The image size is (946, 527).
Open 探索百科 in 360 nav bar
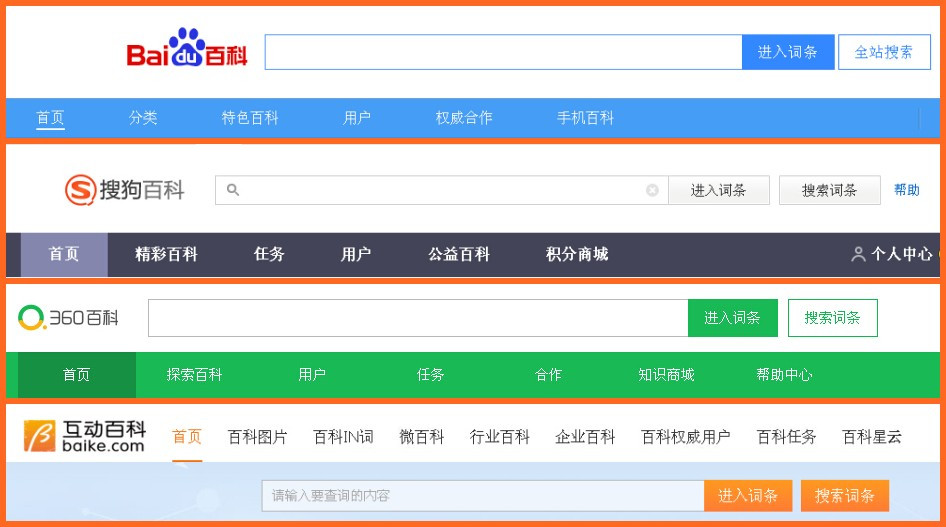[x=194, y=374]
